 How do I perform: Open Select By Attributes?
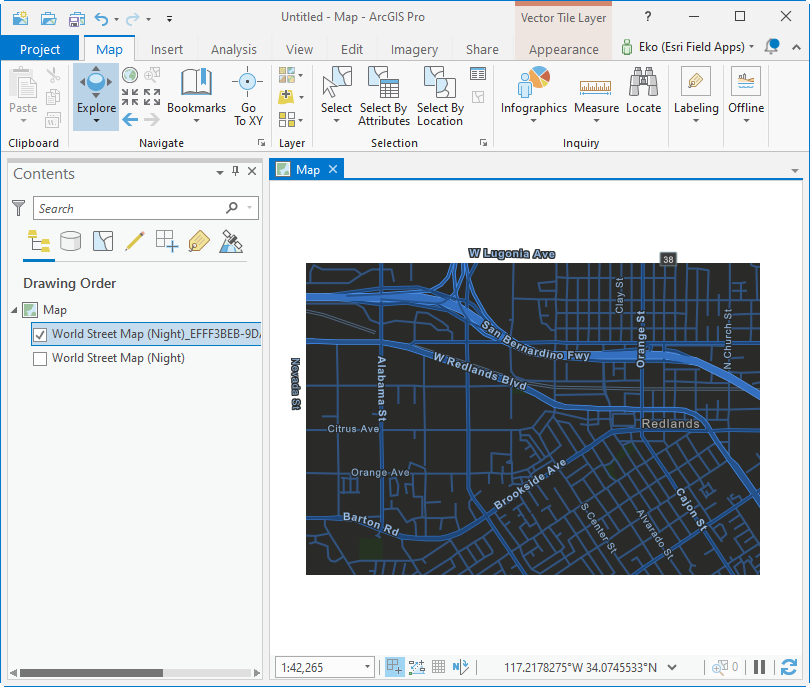coord(383,96)
